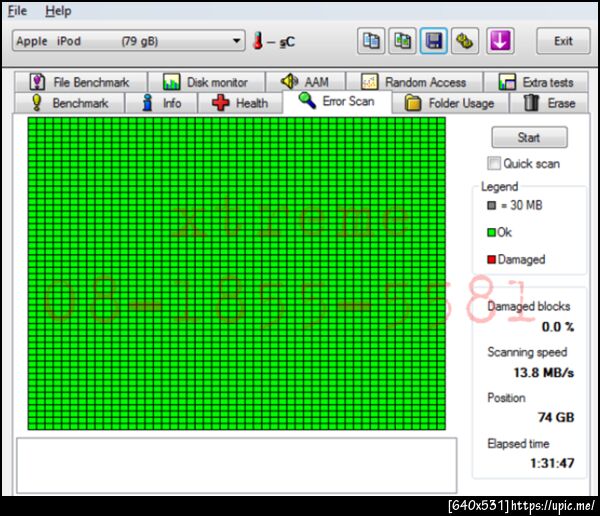Click the thermometer temperature icon
The image size is (600, 516).
click(x=258, y=41)
